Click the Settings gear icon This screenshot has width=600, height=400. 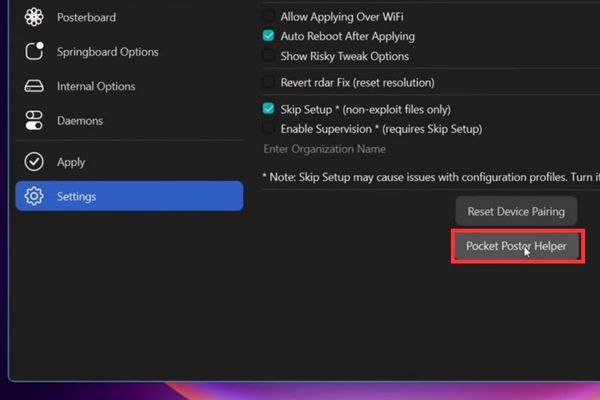click(x=35, y=196)
